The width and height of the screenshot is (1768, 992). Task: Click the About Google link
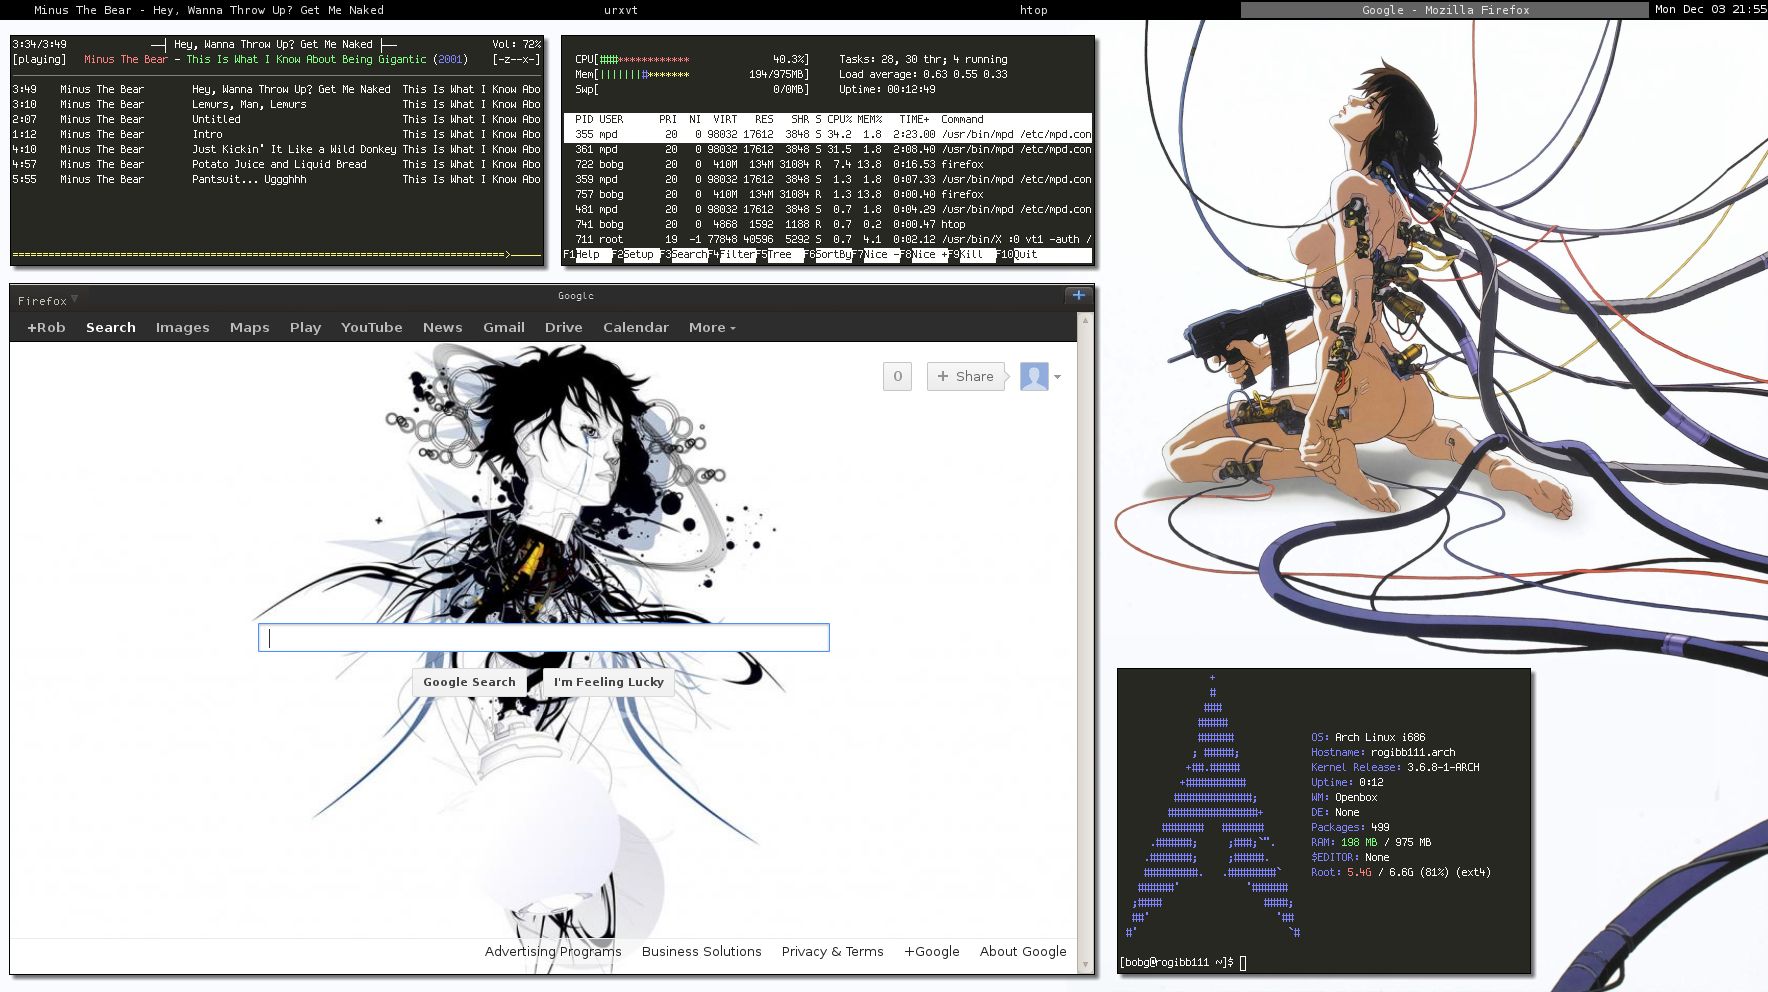pos(1022,951)
